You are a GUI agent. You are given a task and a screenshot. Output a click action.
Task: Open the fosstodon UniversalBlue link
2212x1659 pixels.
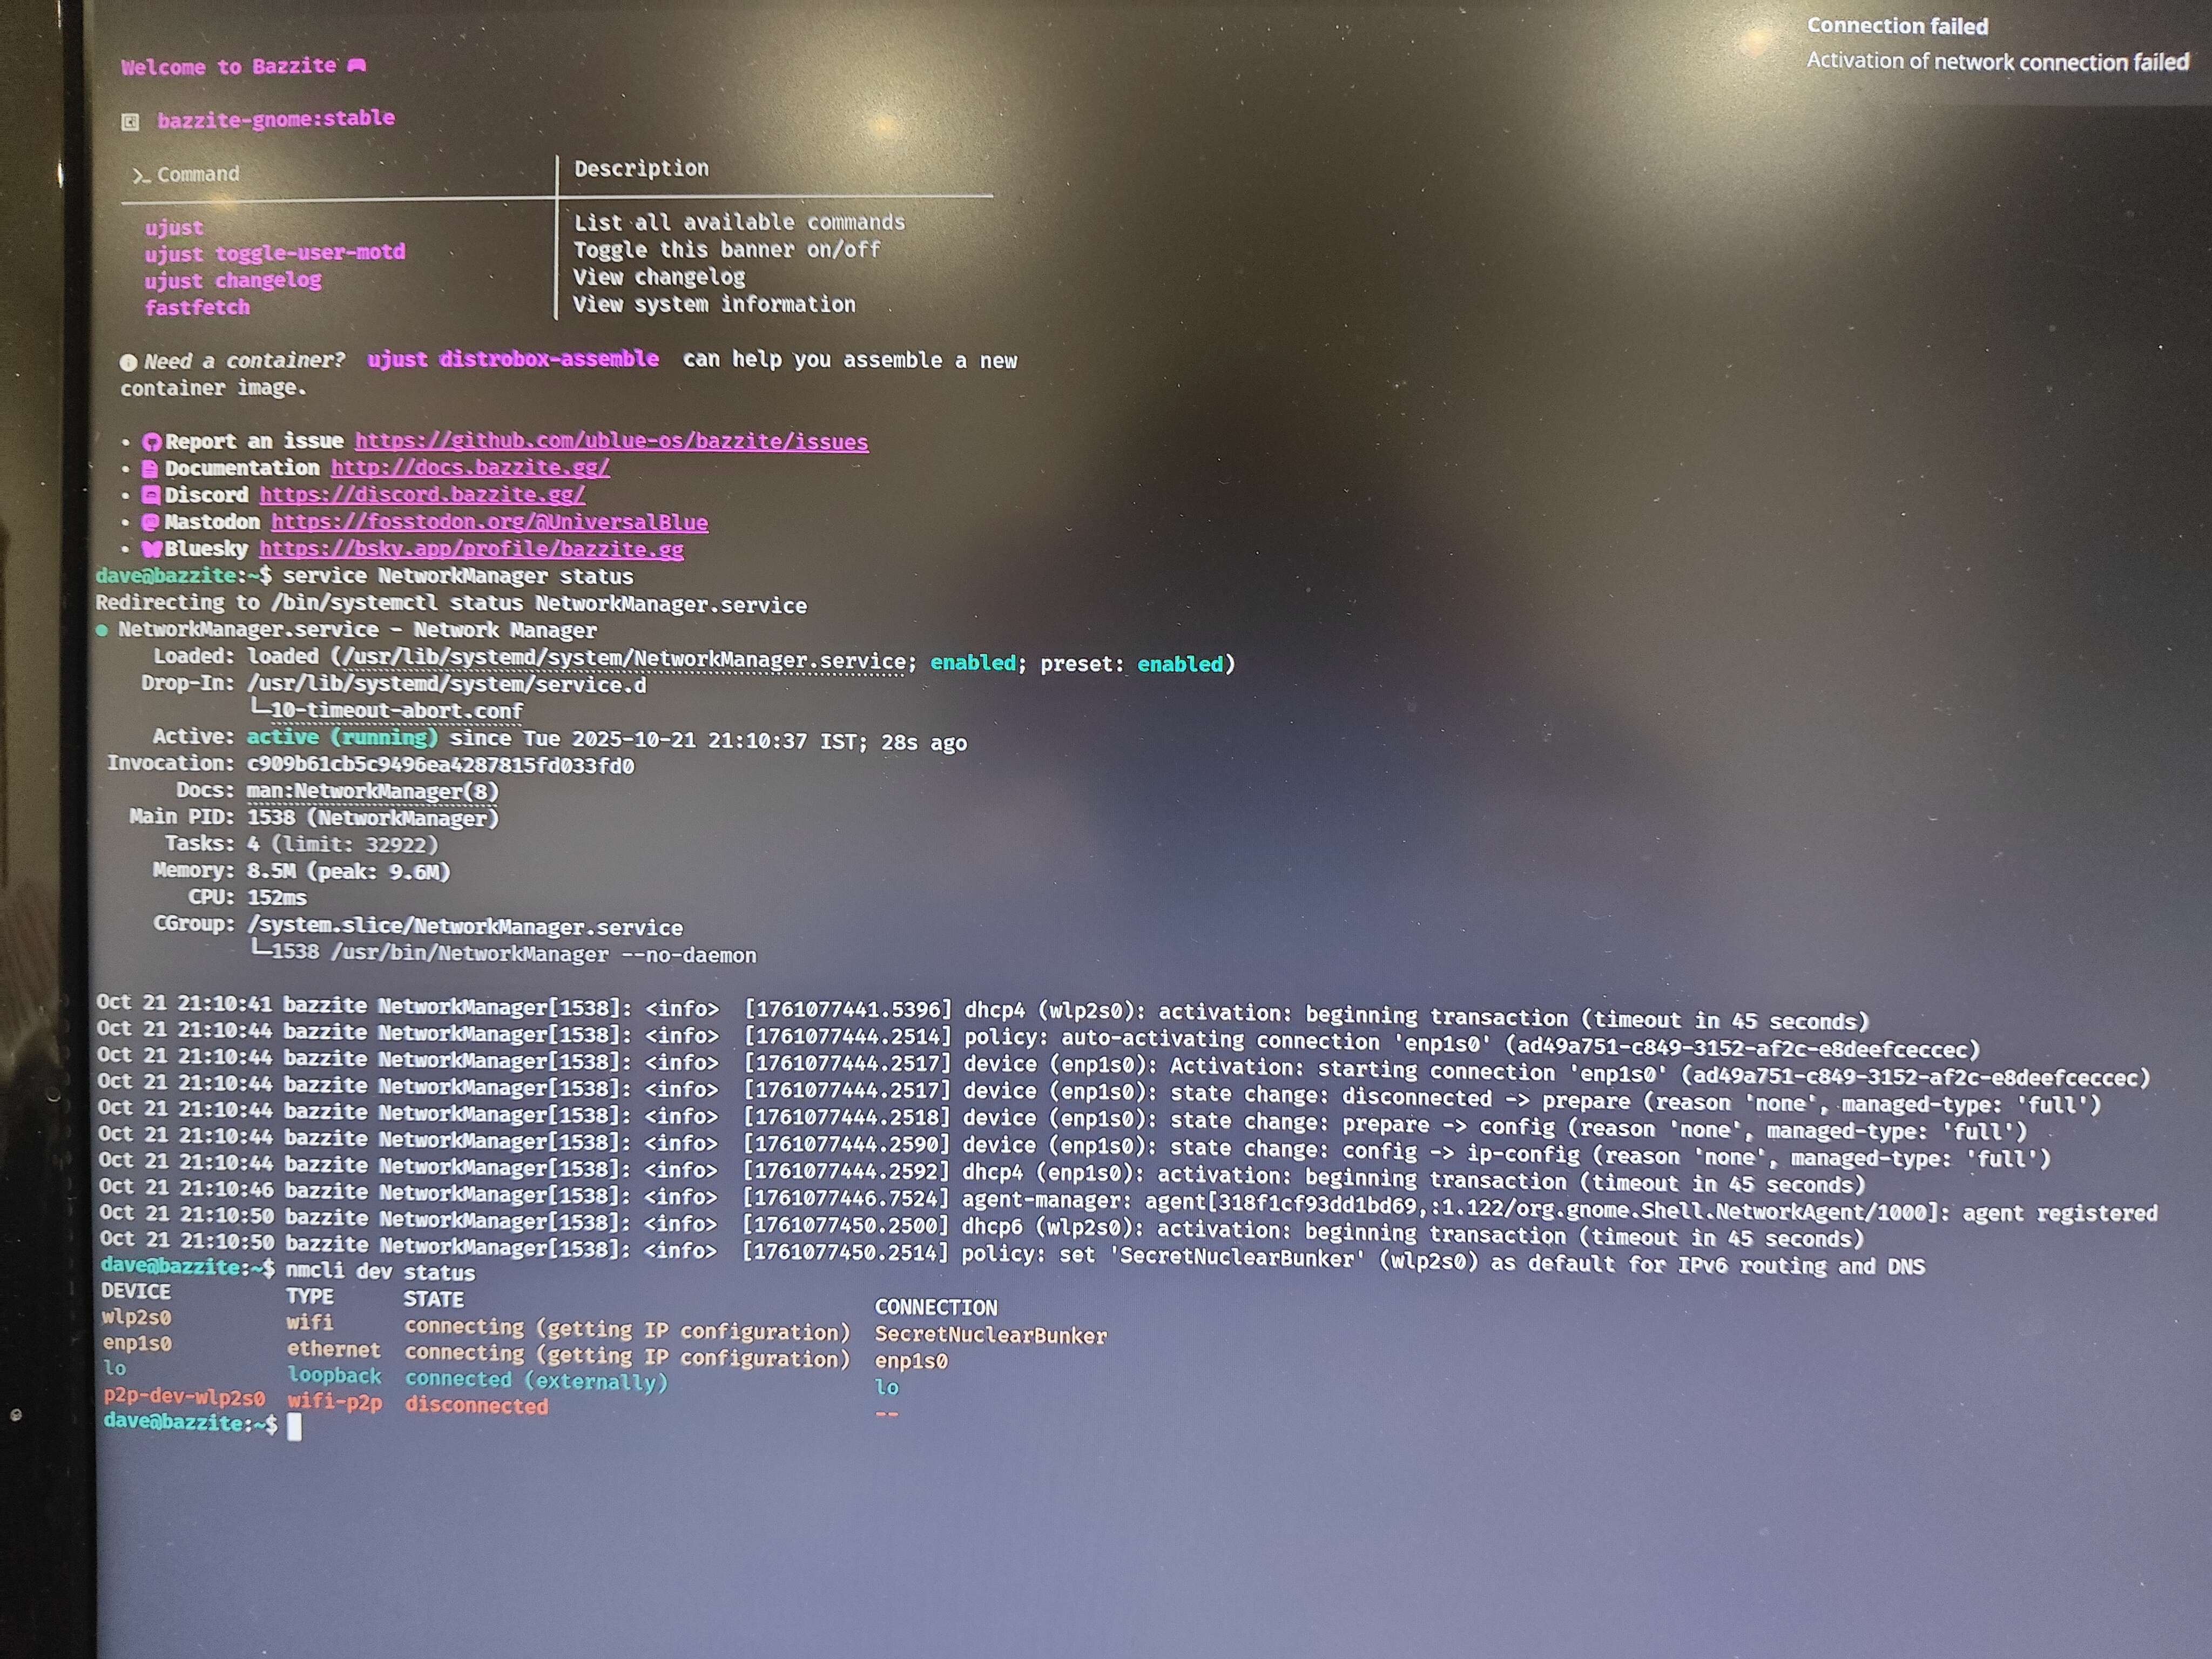pyautogui.click(x=489, y=522)
